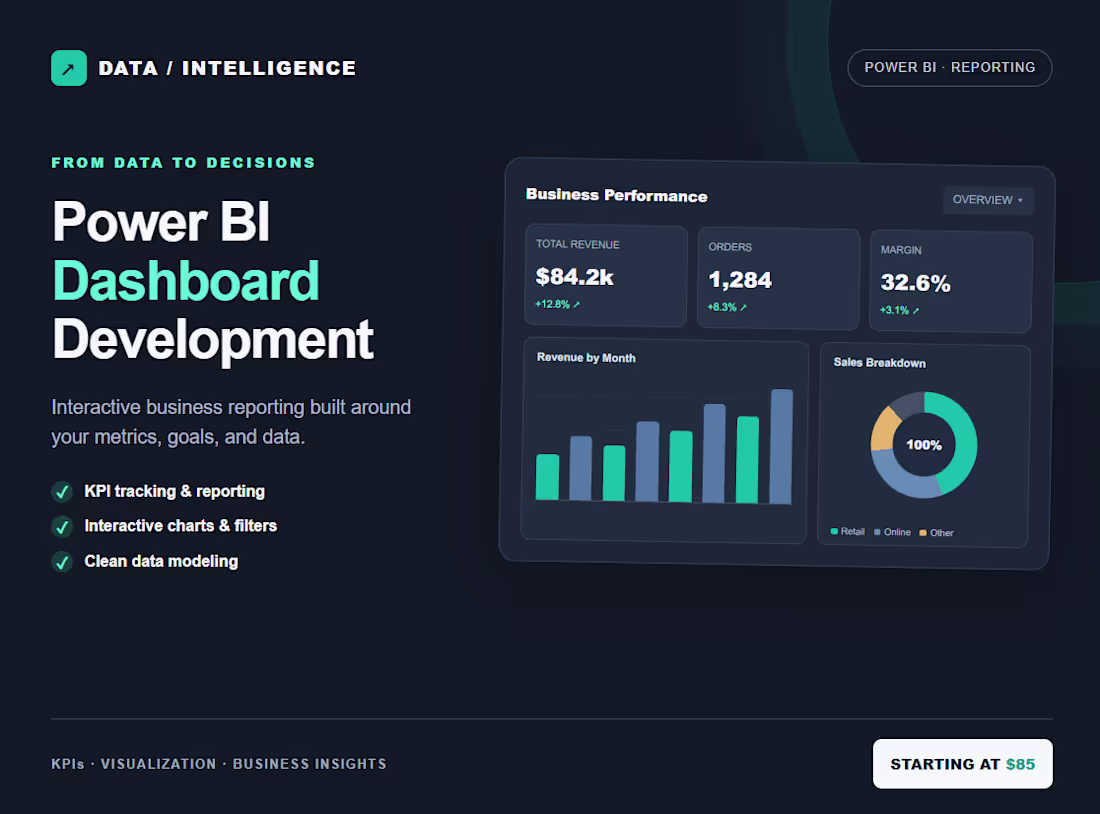Click the KPI tracking & reporting text
1100x814 pixels.
tap(175, 491)
